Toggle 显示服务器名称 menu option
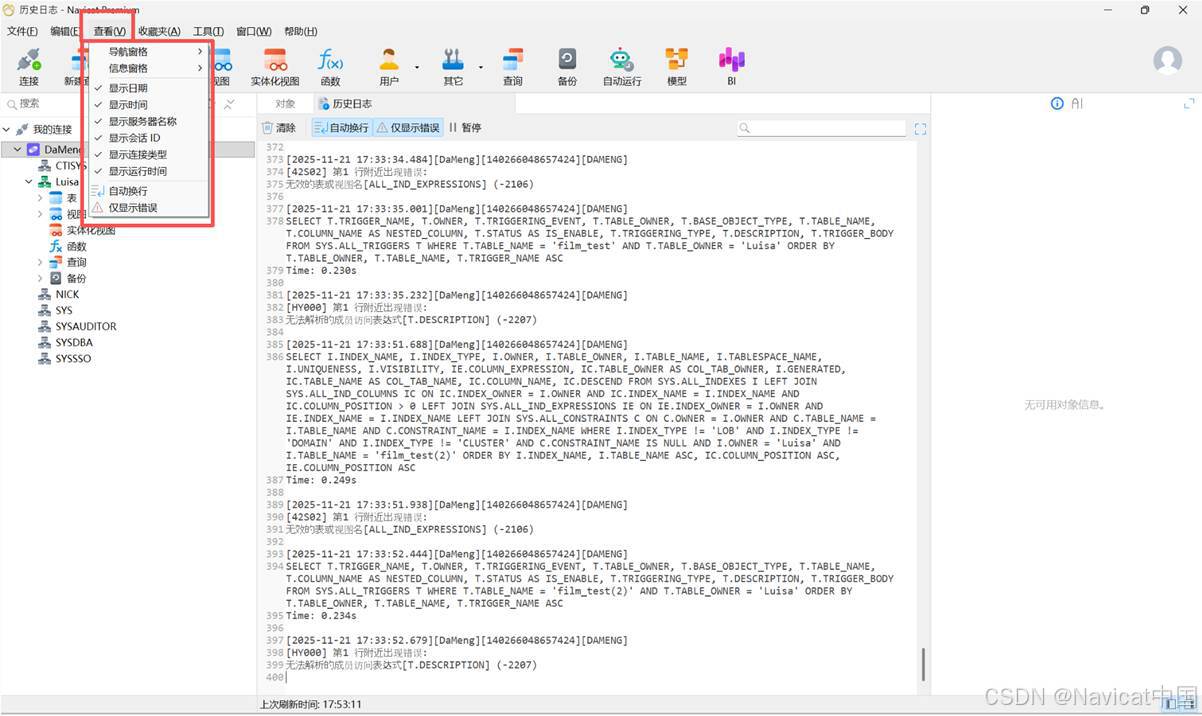Screen dimensions: 1202x716 (x=149, y=121)
